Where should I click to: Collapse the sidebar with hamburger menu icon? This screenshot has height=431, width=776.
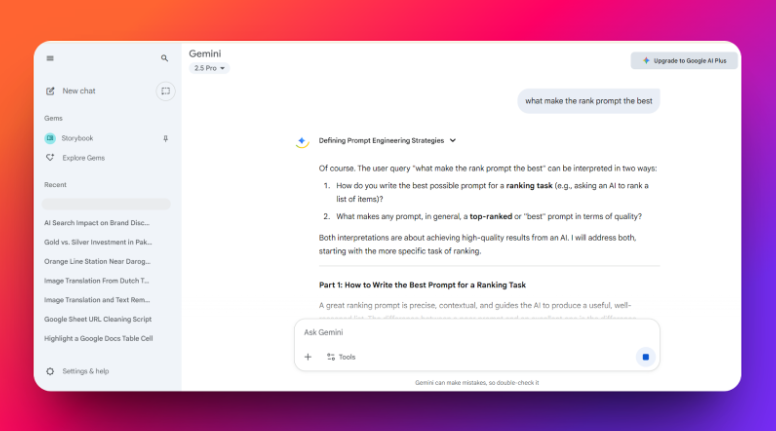(x=50, y=59)
